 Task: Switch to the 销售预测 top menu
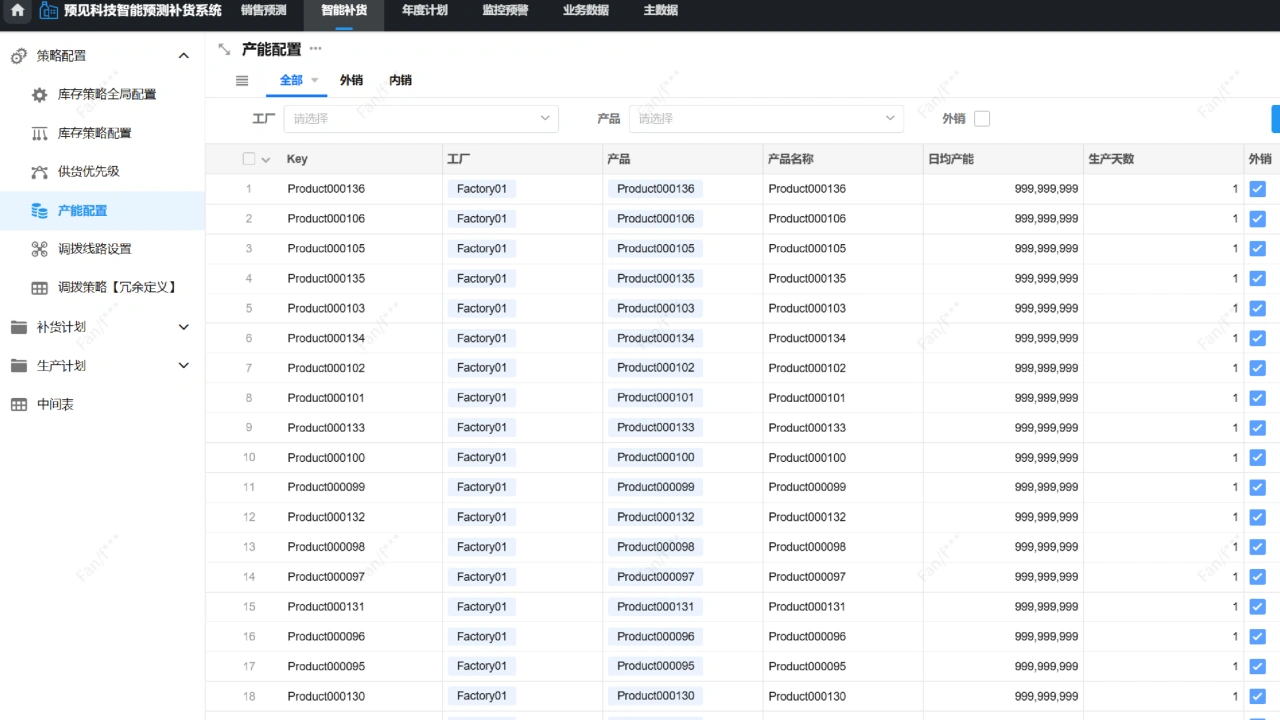tap(264, 11)
